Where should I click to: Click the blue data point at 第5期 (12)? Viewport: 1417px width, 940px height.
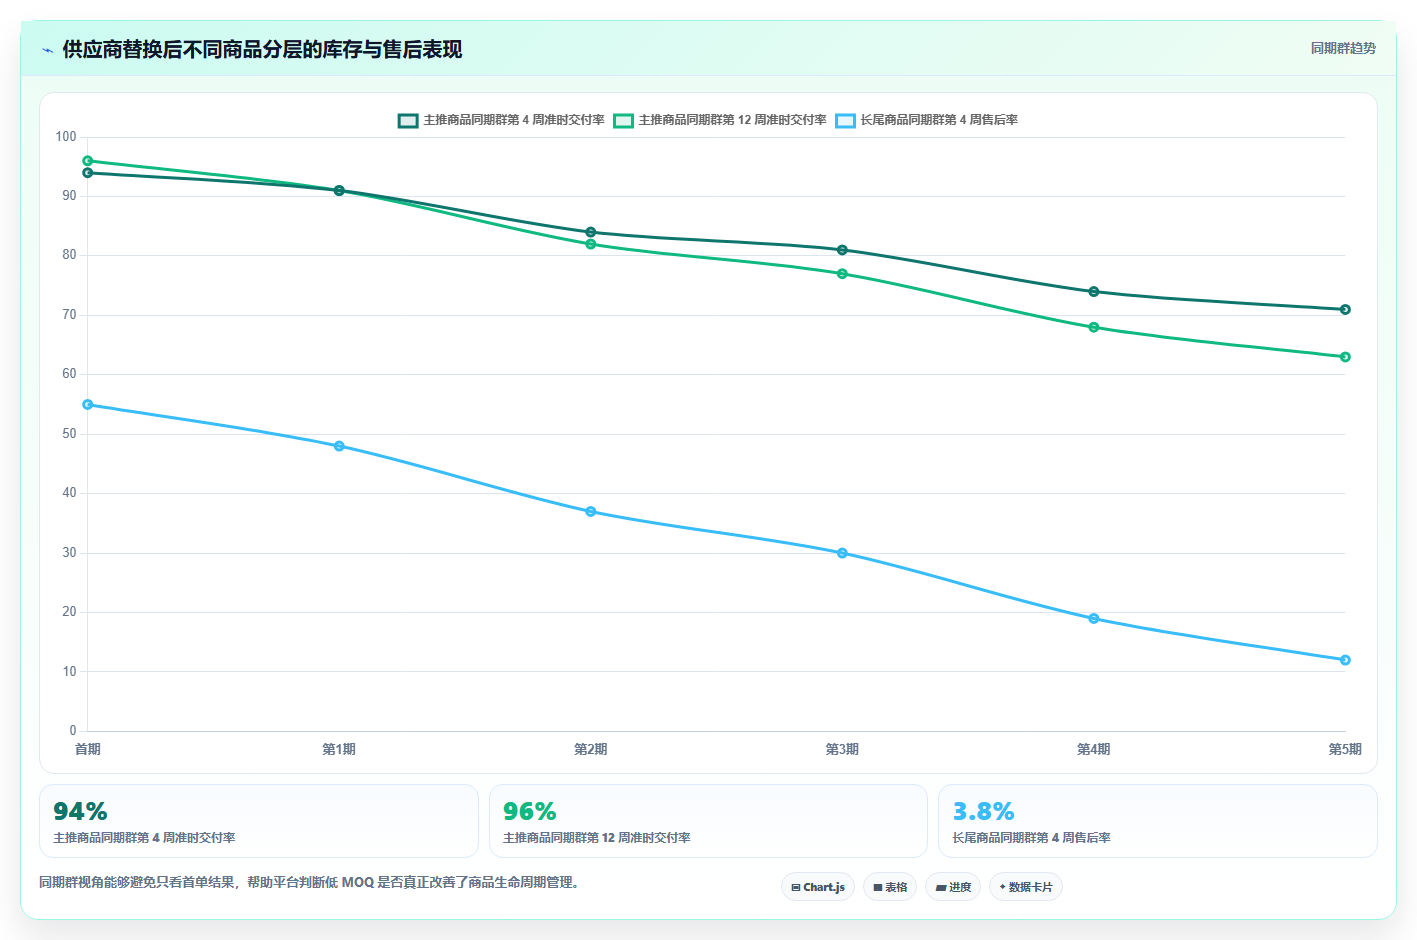coord(1345,660)
